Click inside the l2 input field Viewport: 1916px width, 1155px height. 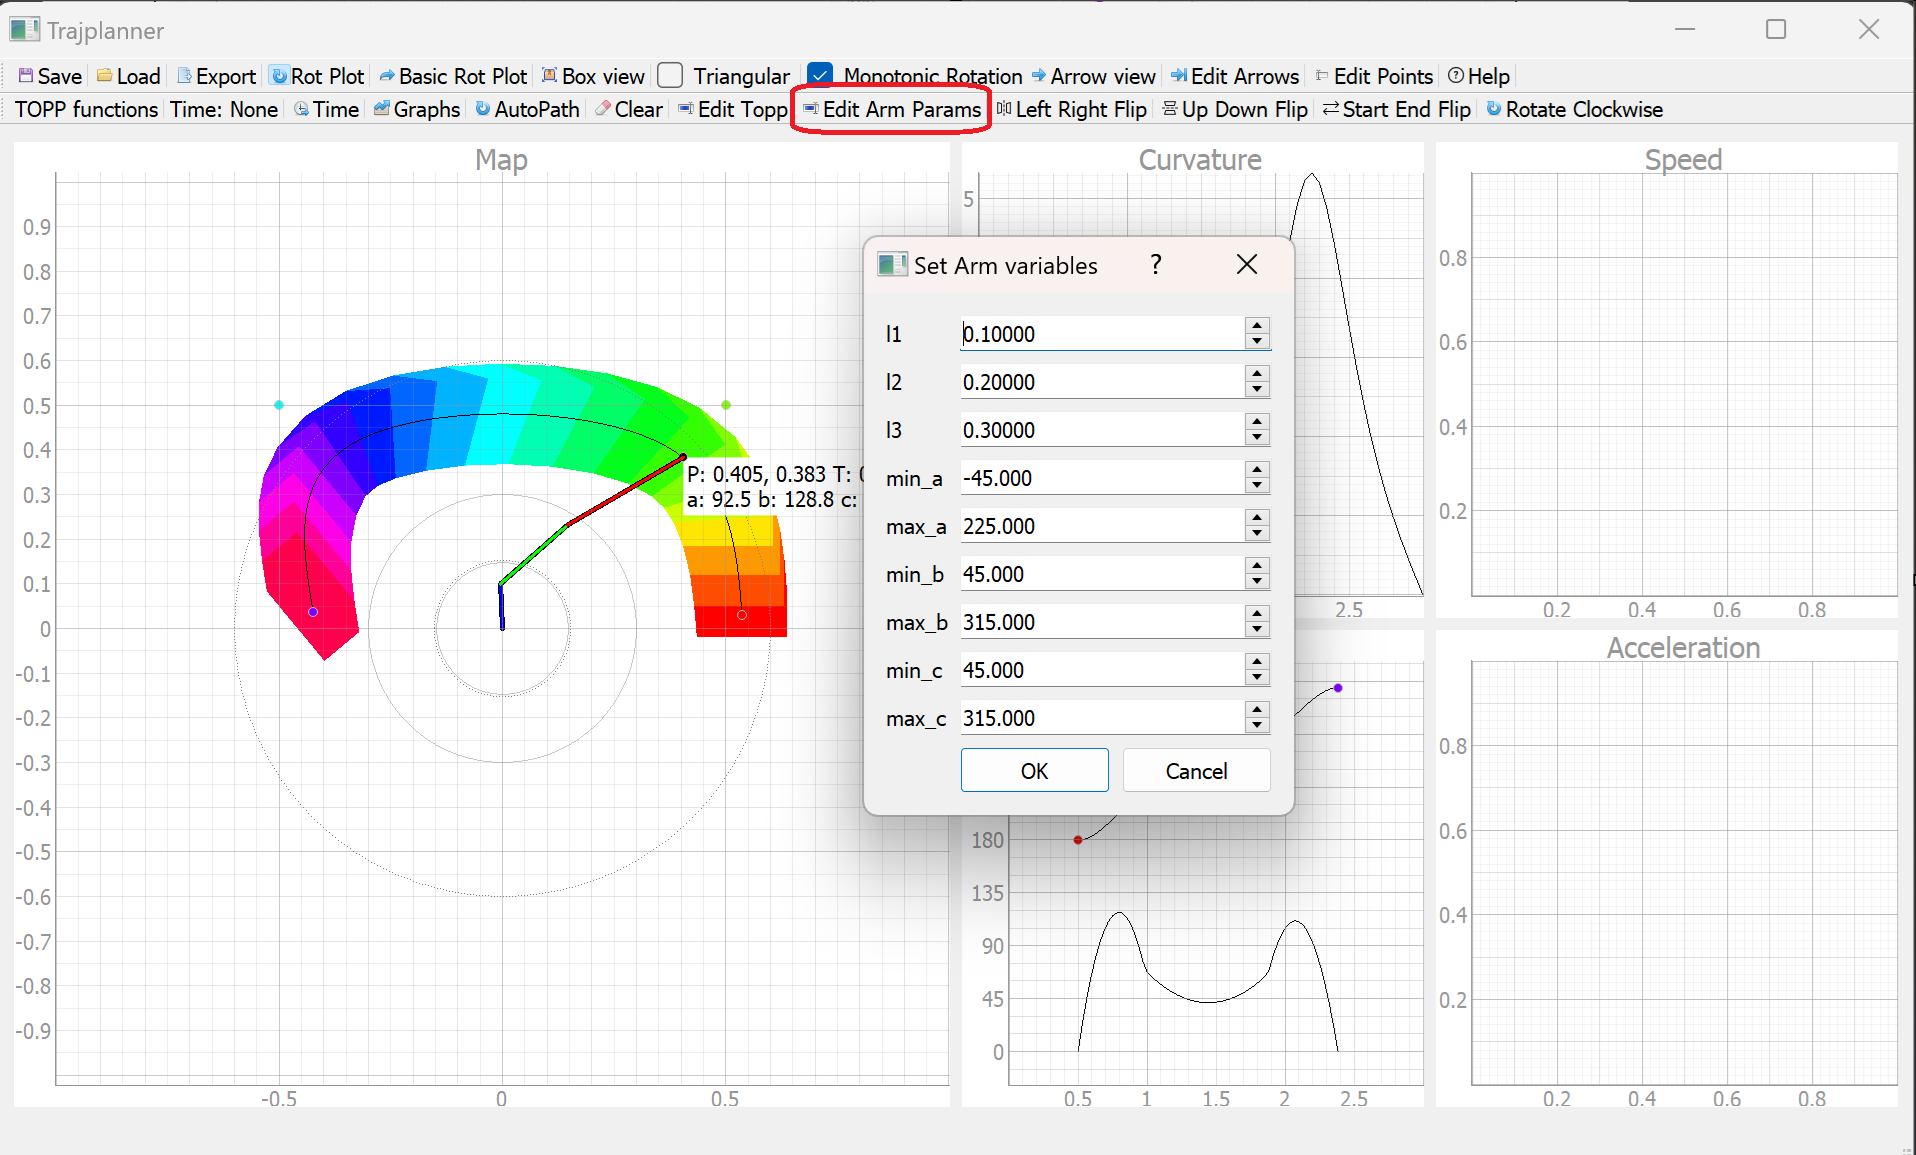click(1100, 381)
